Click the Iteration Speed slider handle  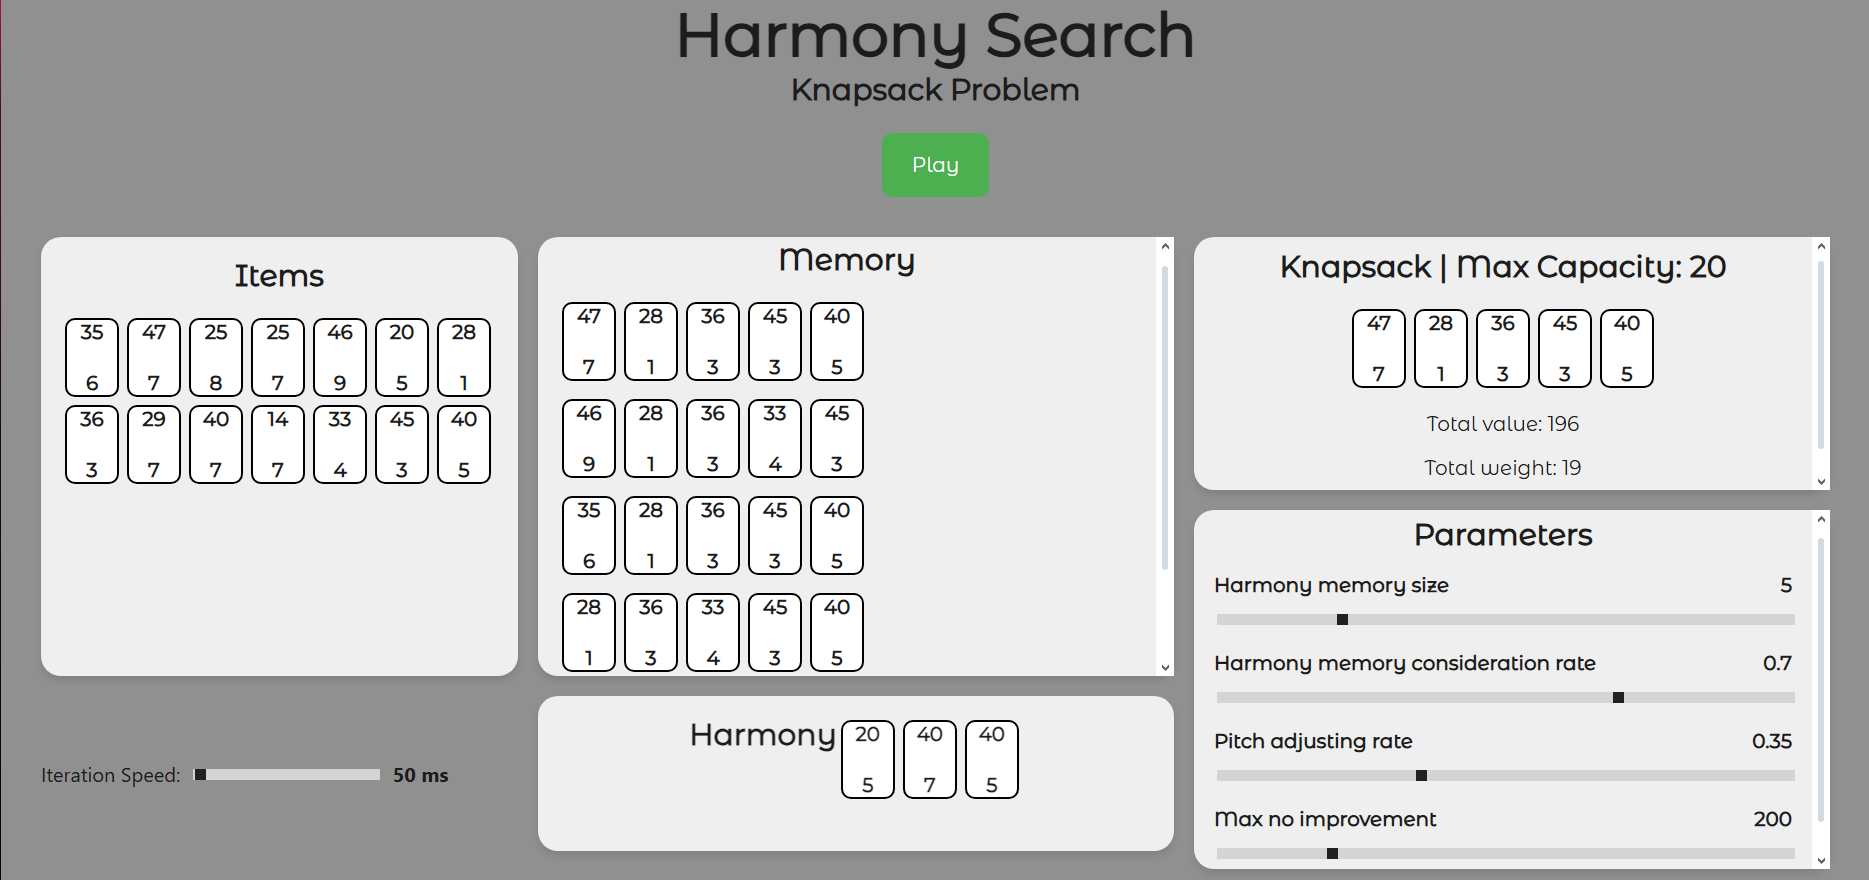[x=201, y=775]
